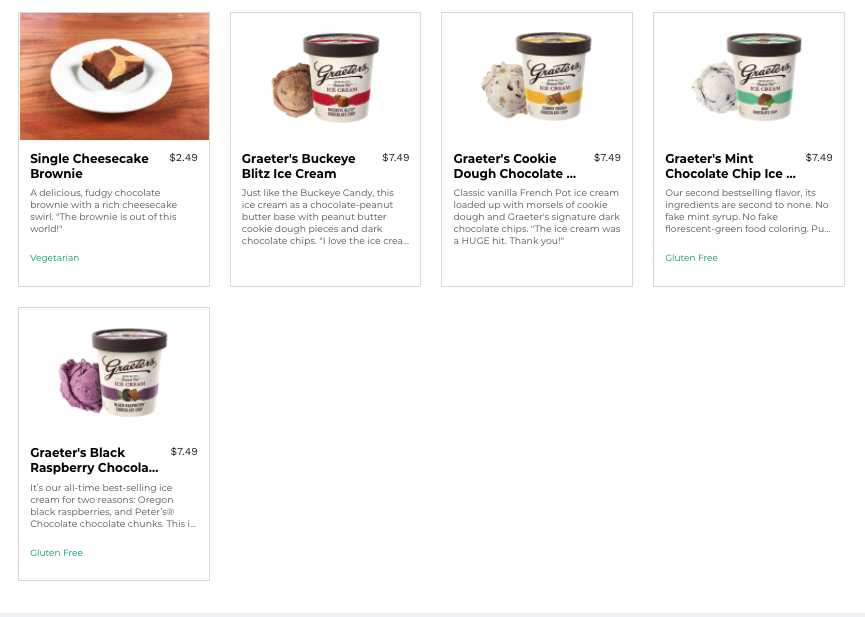Viewport: 865px width, 617px height.
Task: Click the $7.49 price on Buckeye Blitz
Action: [396, 158]
